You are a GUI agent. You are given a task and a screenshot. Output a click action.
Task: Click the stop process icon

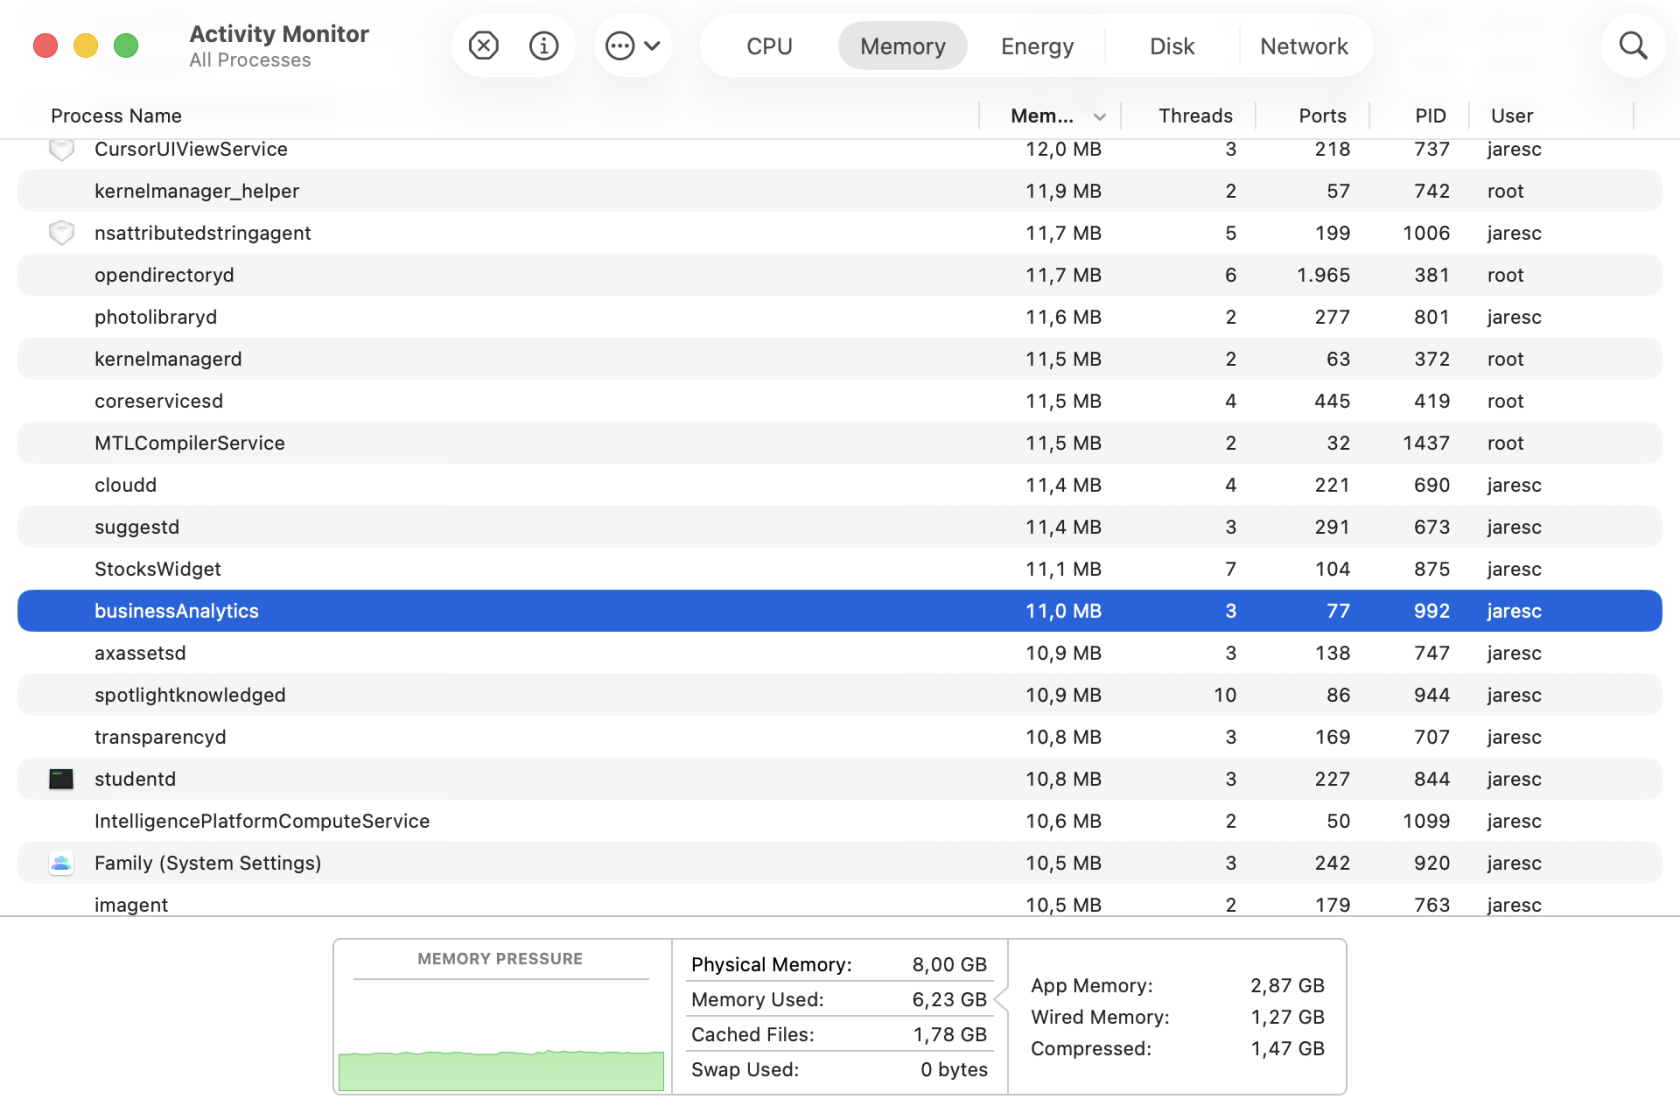tap(483, 46)
